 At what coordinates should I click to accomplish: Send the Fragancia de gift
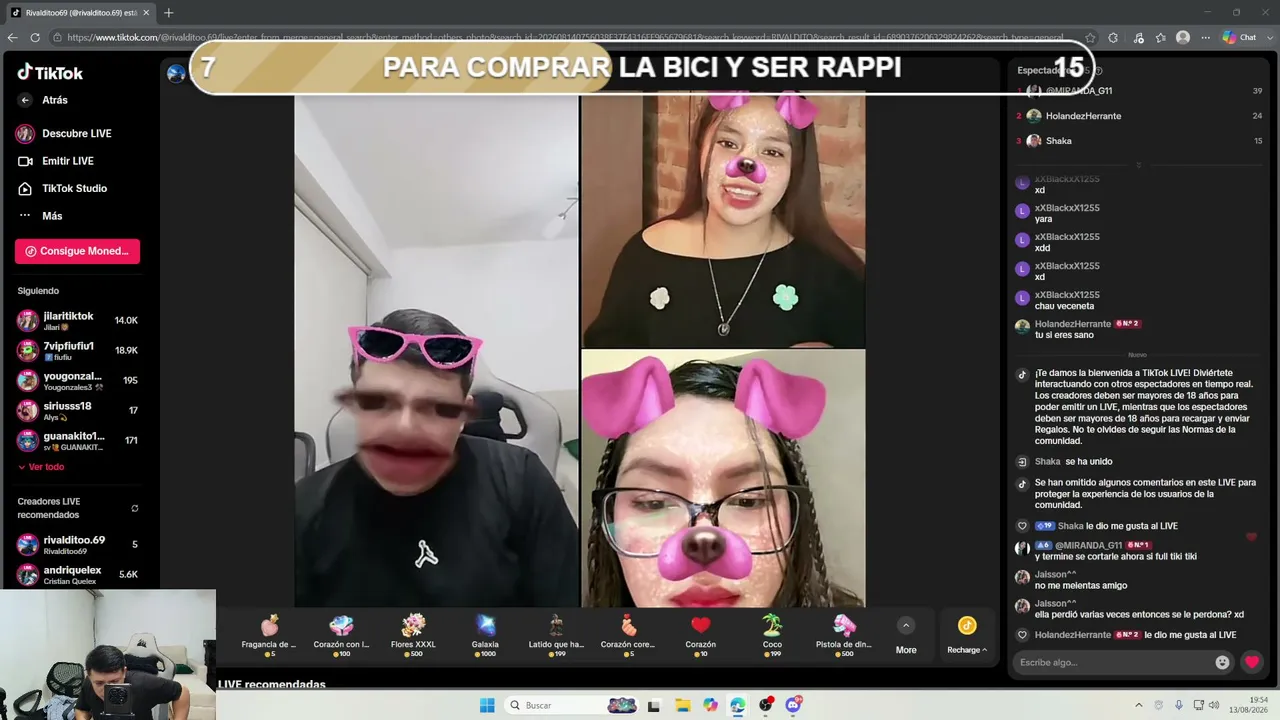click(269, 635)
